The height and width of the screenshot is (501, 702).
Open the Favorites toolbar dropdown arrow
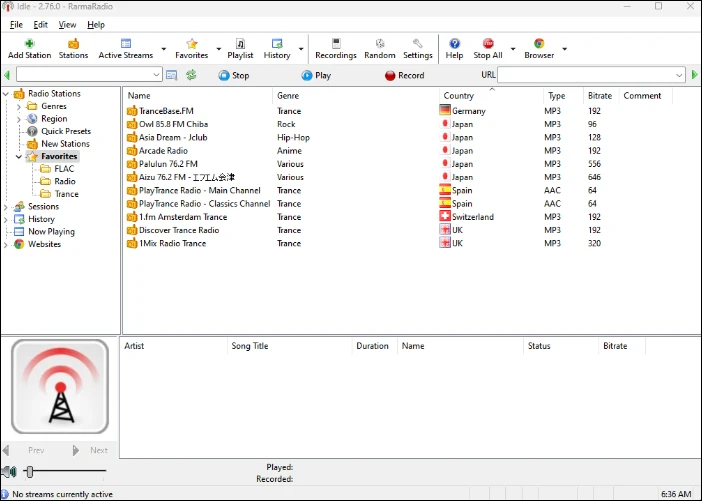click(219, 49)
